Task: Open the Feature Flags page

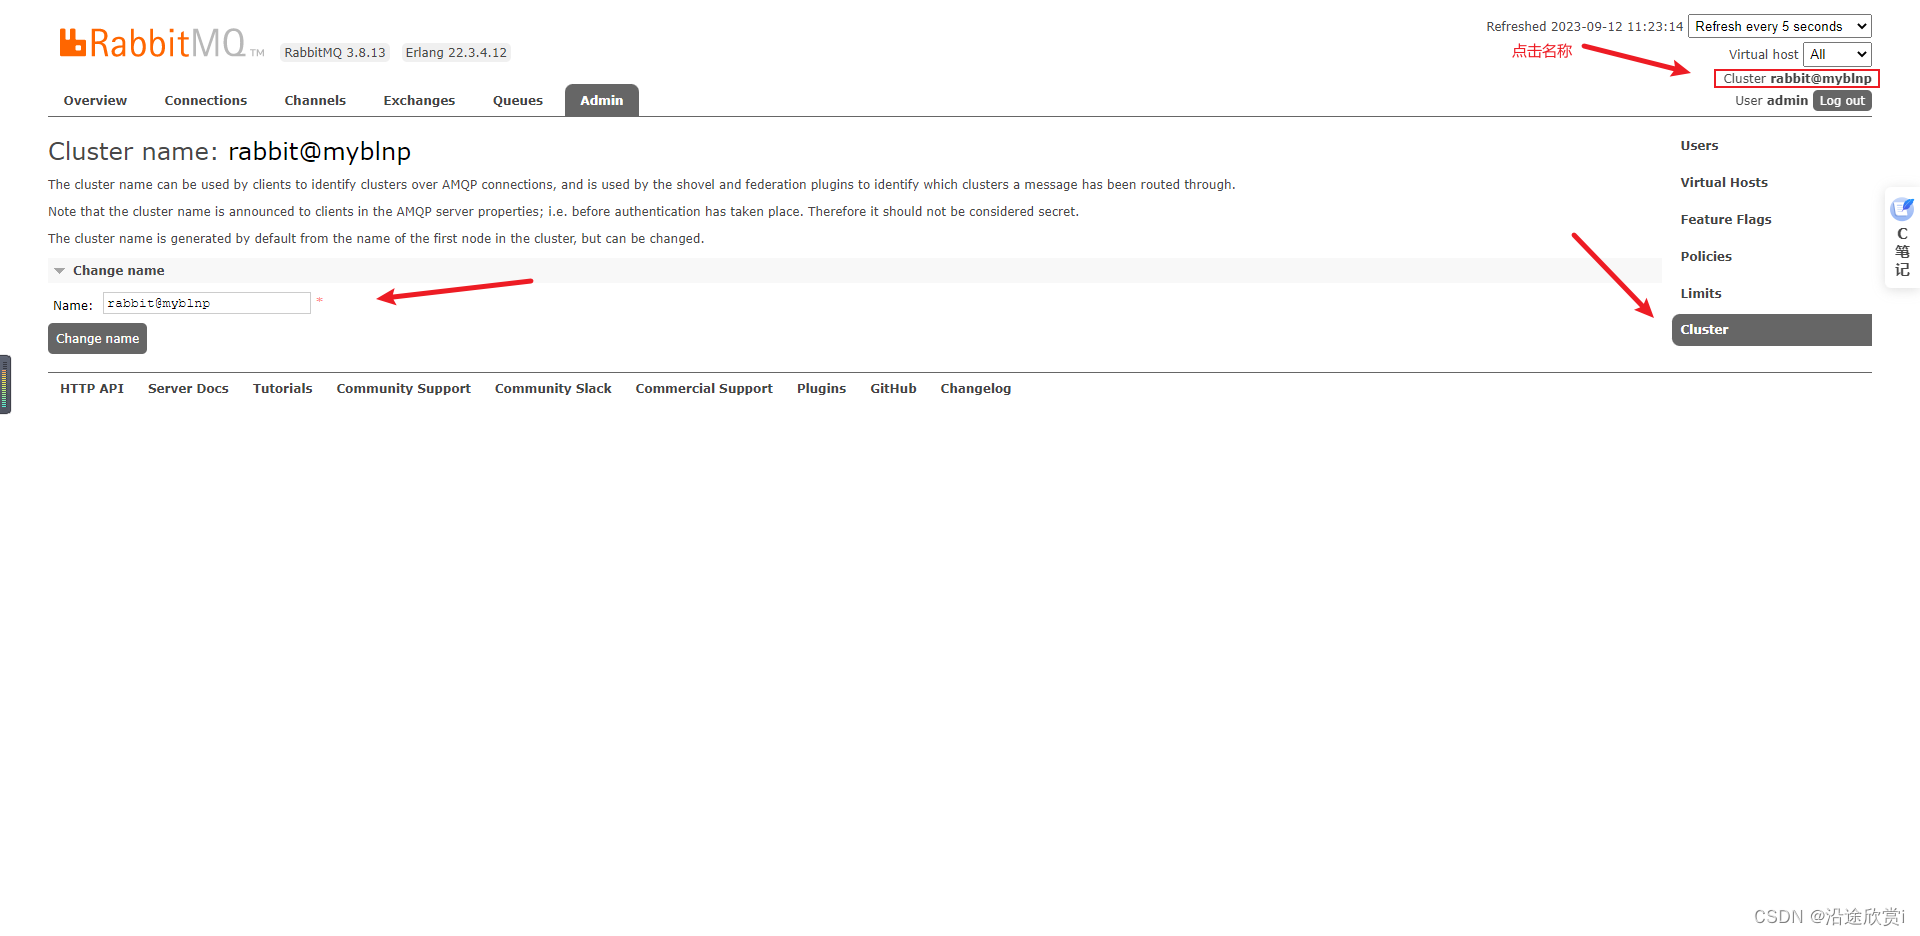Action: [x=1726, y=219]
